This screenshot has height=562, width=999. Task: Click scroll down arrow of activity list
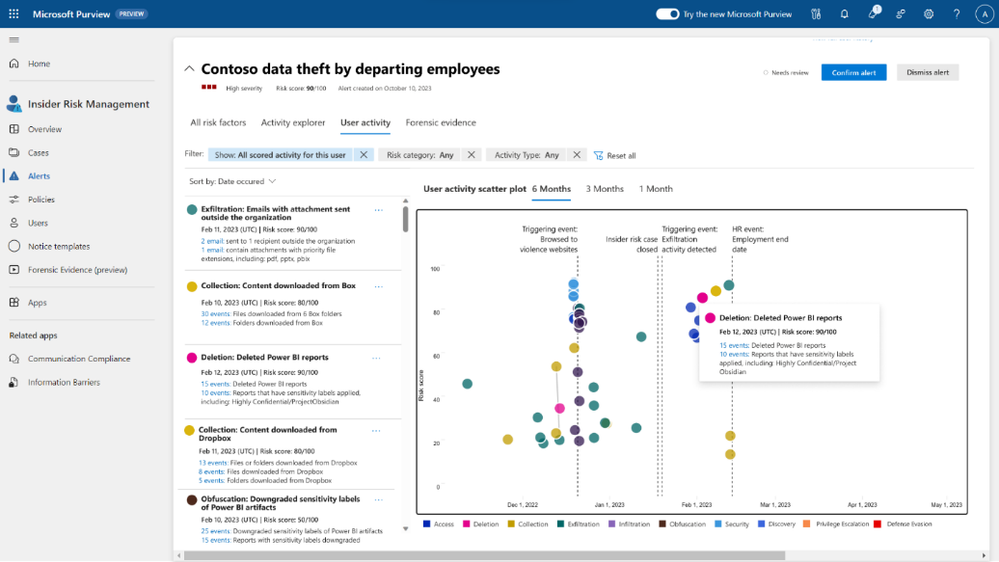coord(405,529)
